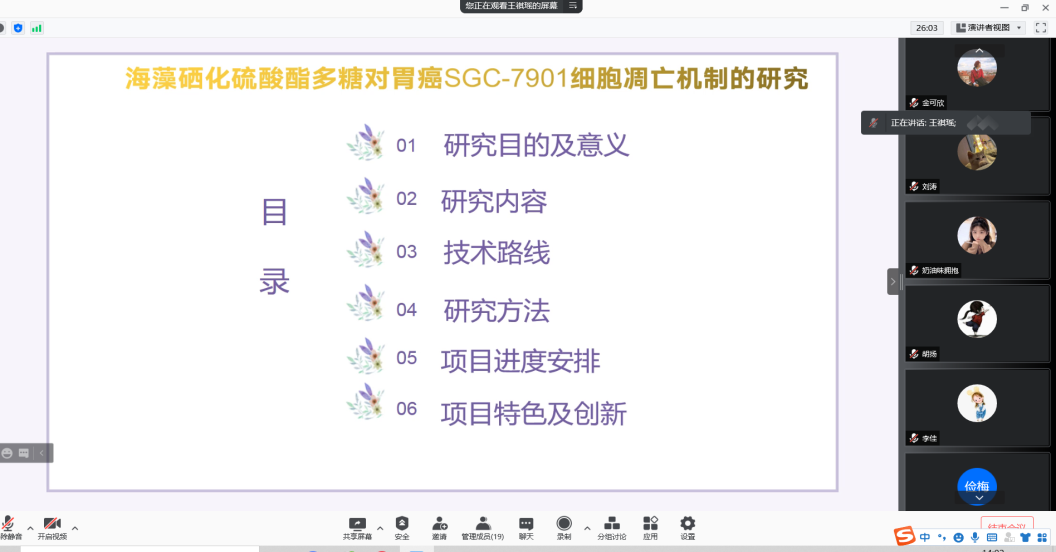1056x552 pixels.
Task: Open screen-viewing options menu at top
Action: click(573, 6)
